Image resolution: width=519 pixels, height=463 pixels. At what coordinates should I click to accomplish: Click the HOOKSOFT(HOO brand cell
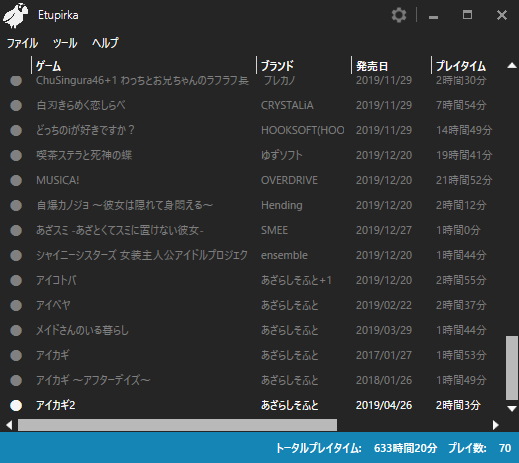pyautogui.click(x=303, y=130)
